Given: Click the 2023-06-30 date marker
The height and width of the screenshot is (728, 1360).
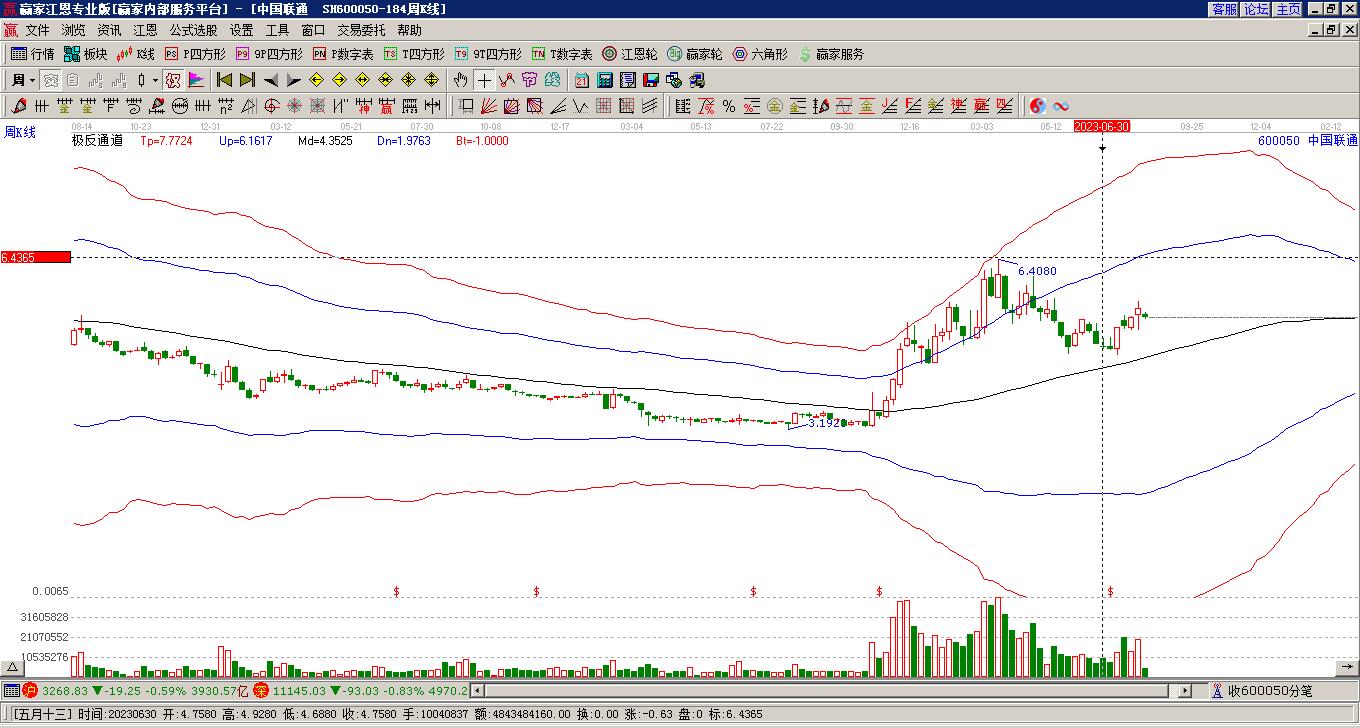Looking at the screenshot, I should tap(1102, 126).
